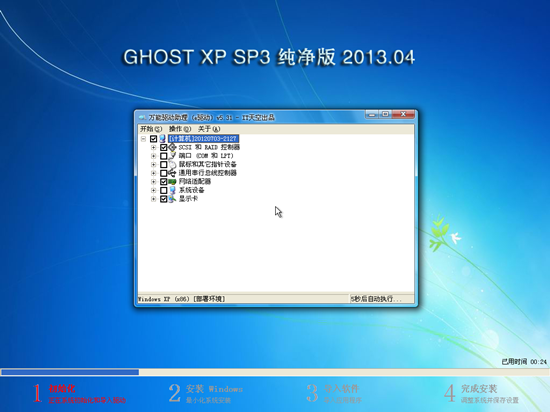550x412 pixels.
Task: Collapse the computer root tree node
Action: click(143, 139)
